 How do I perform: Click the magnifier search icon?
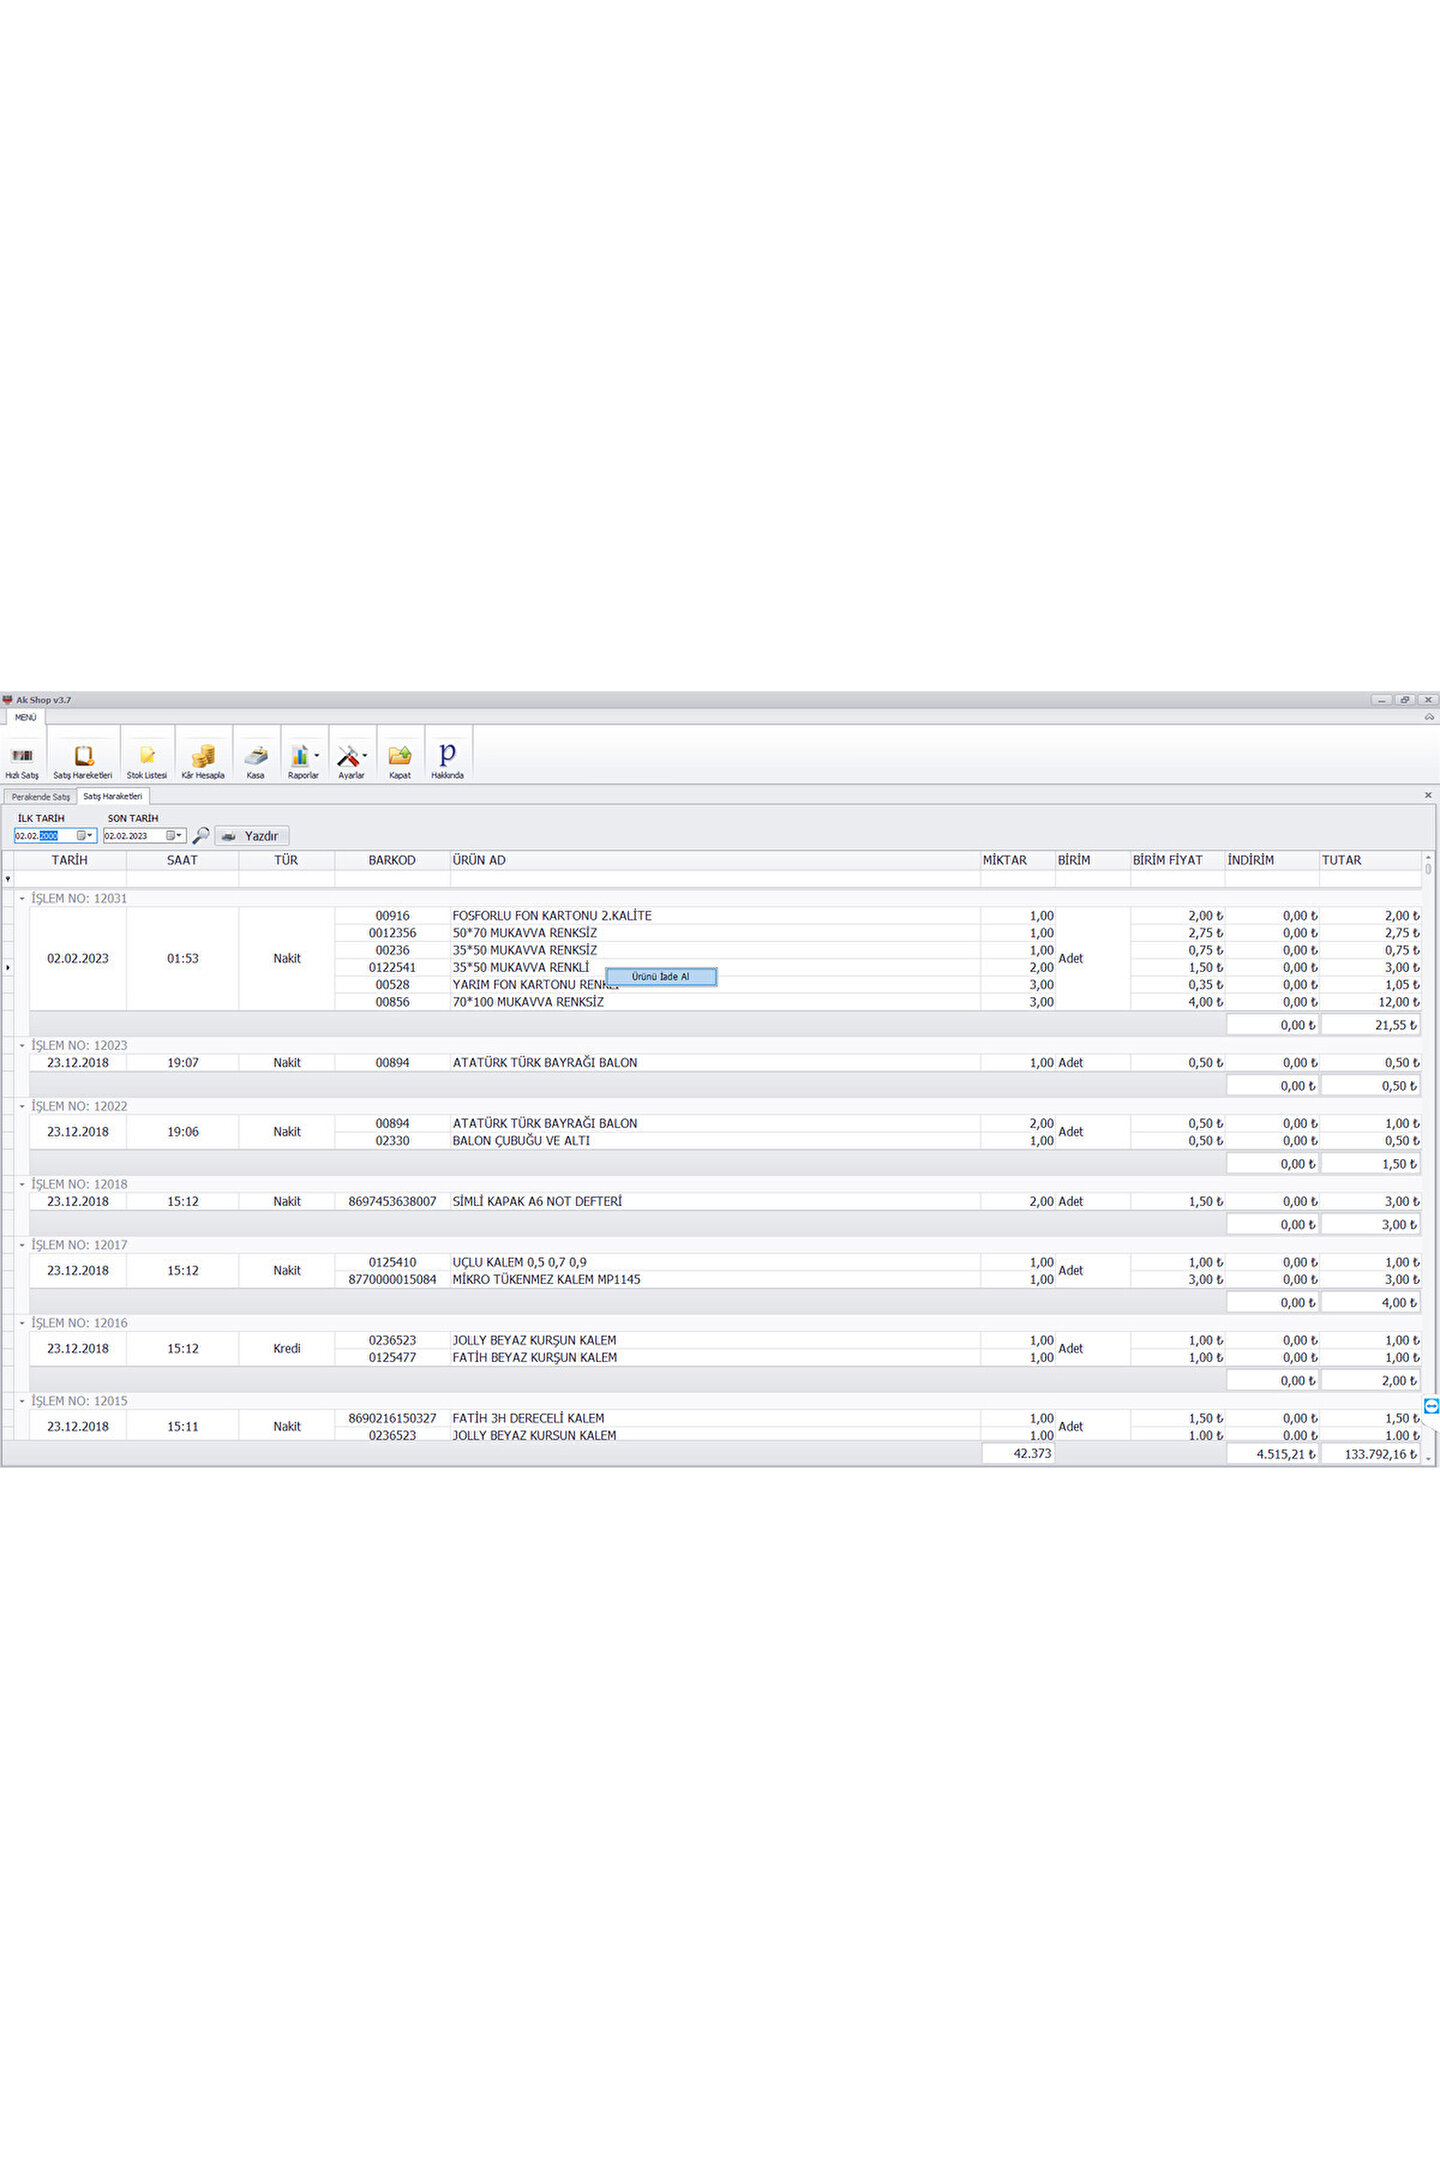coord(201,835)
